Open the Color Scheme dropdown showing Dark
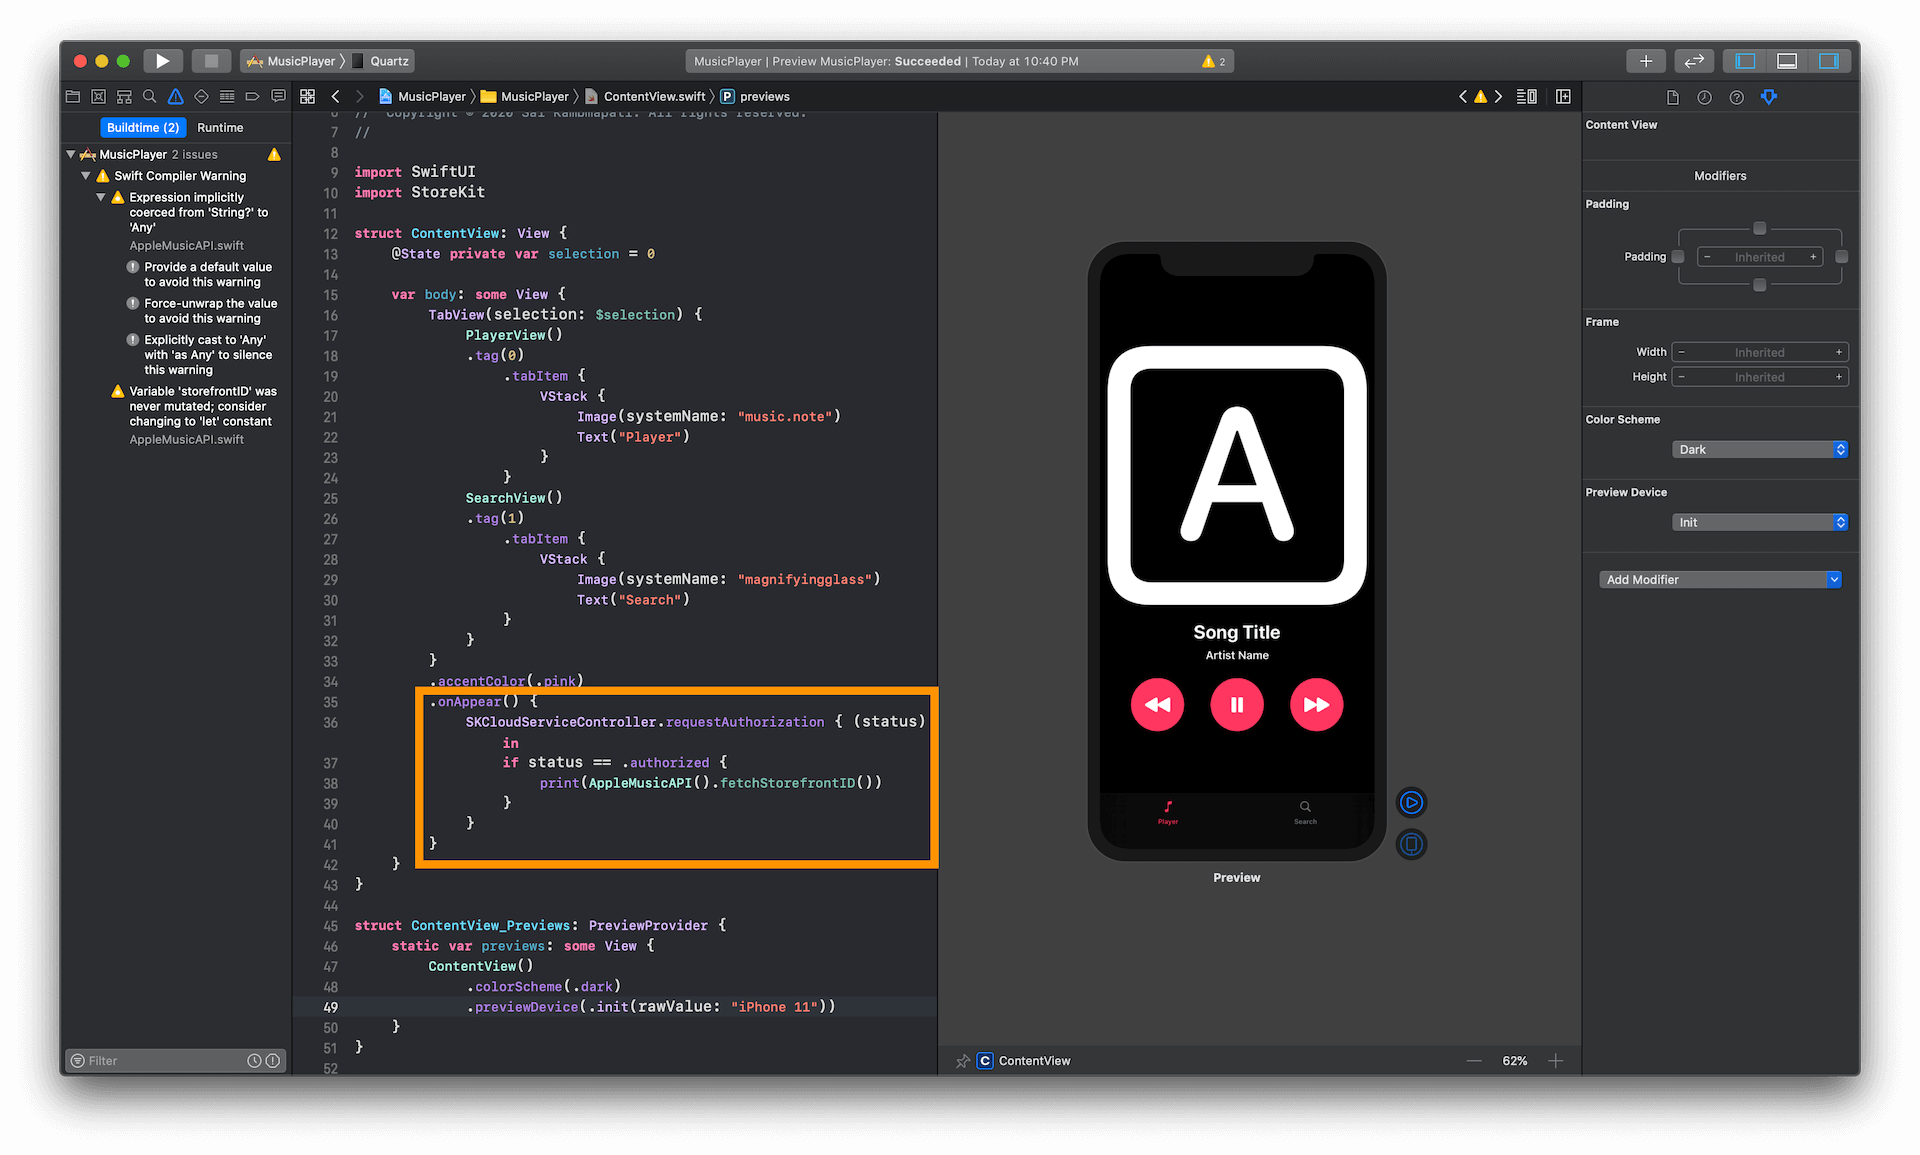The image size is (1920, 1155). click(x=1760, y=449)
